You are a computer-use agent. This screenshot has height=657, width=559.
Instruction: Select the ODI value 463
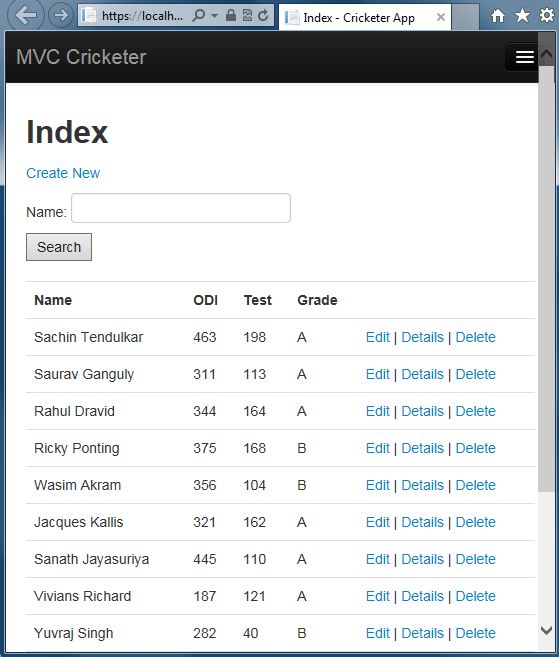[x=204, y=337]
